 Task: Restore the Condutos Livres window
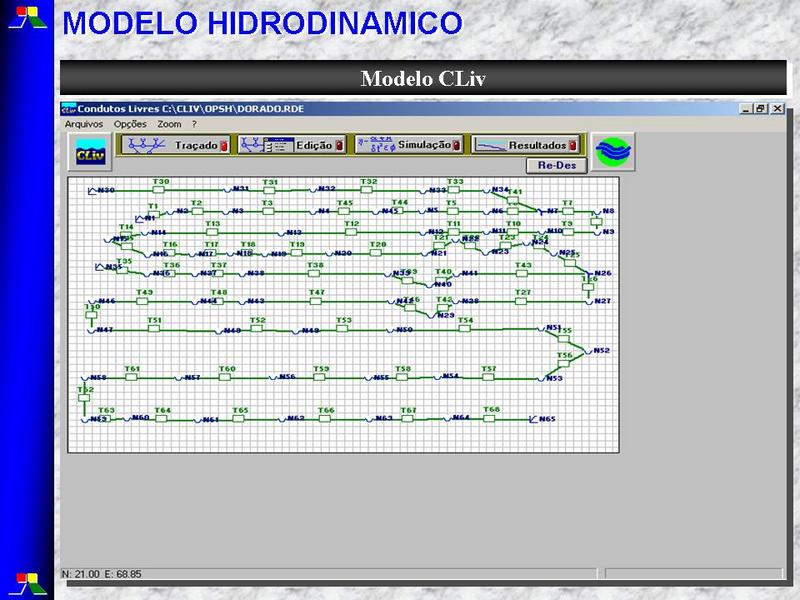pyautogui.click(x=761, y=109)
